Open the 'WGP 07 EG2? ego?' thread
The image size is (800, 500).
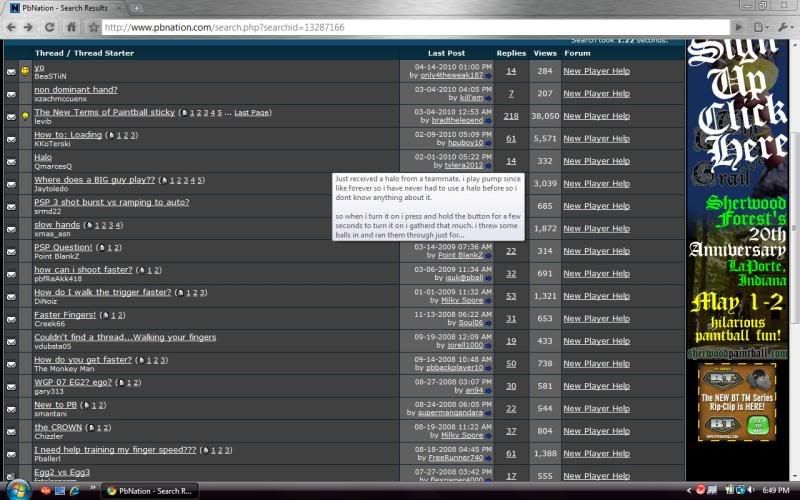73,382
